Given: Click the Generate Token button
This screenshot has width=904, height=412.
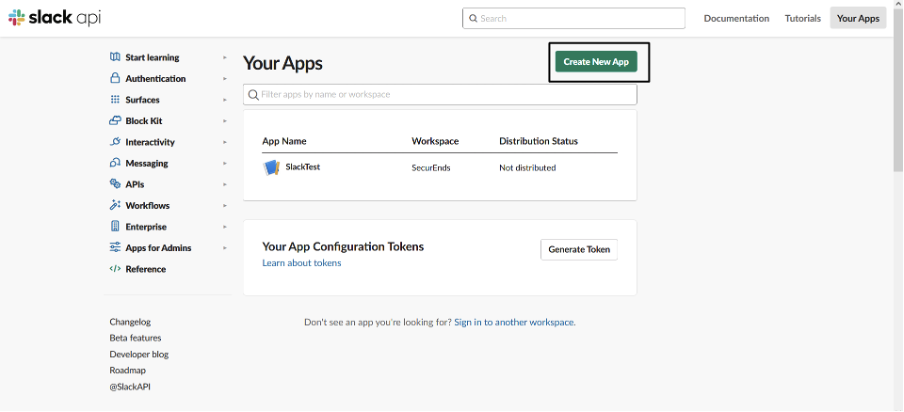Looking at the screenshot, I should tap(579, 250).
